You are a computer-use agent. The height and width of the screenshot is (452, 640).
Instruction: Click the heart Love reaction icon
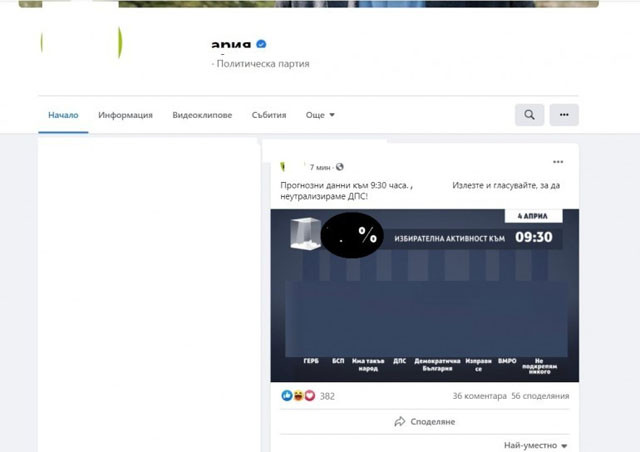tap(310, 395)
